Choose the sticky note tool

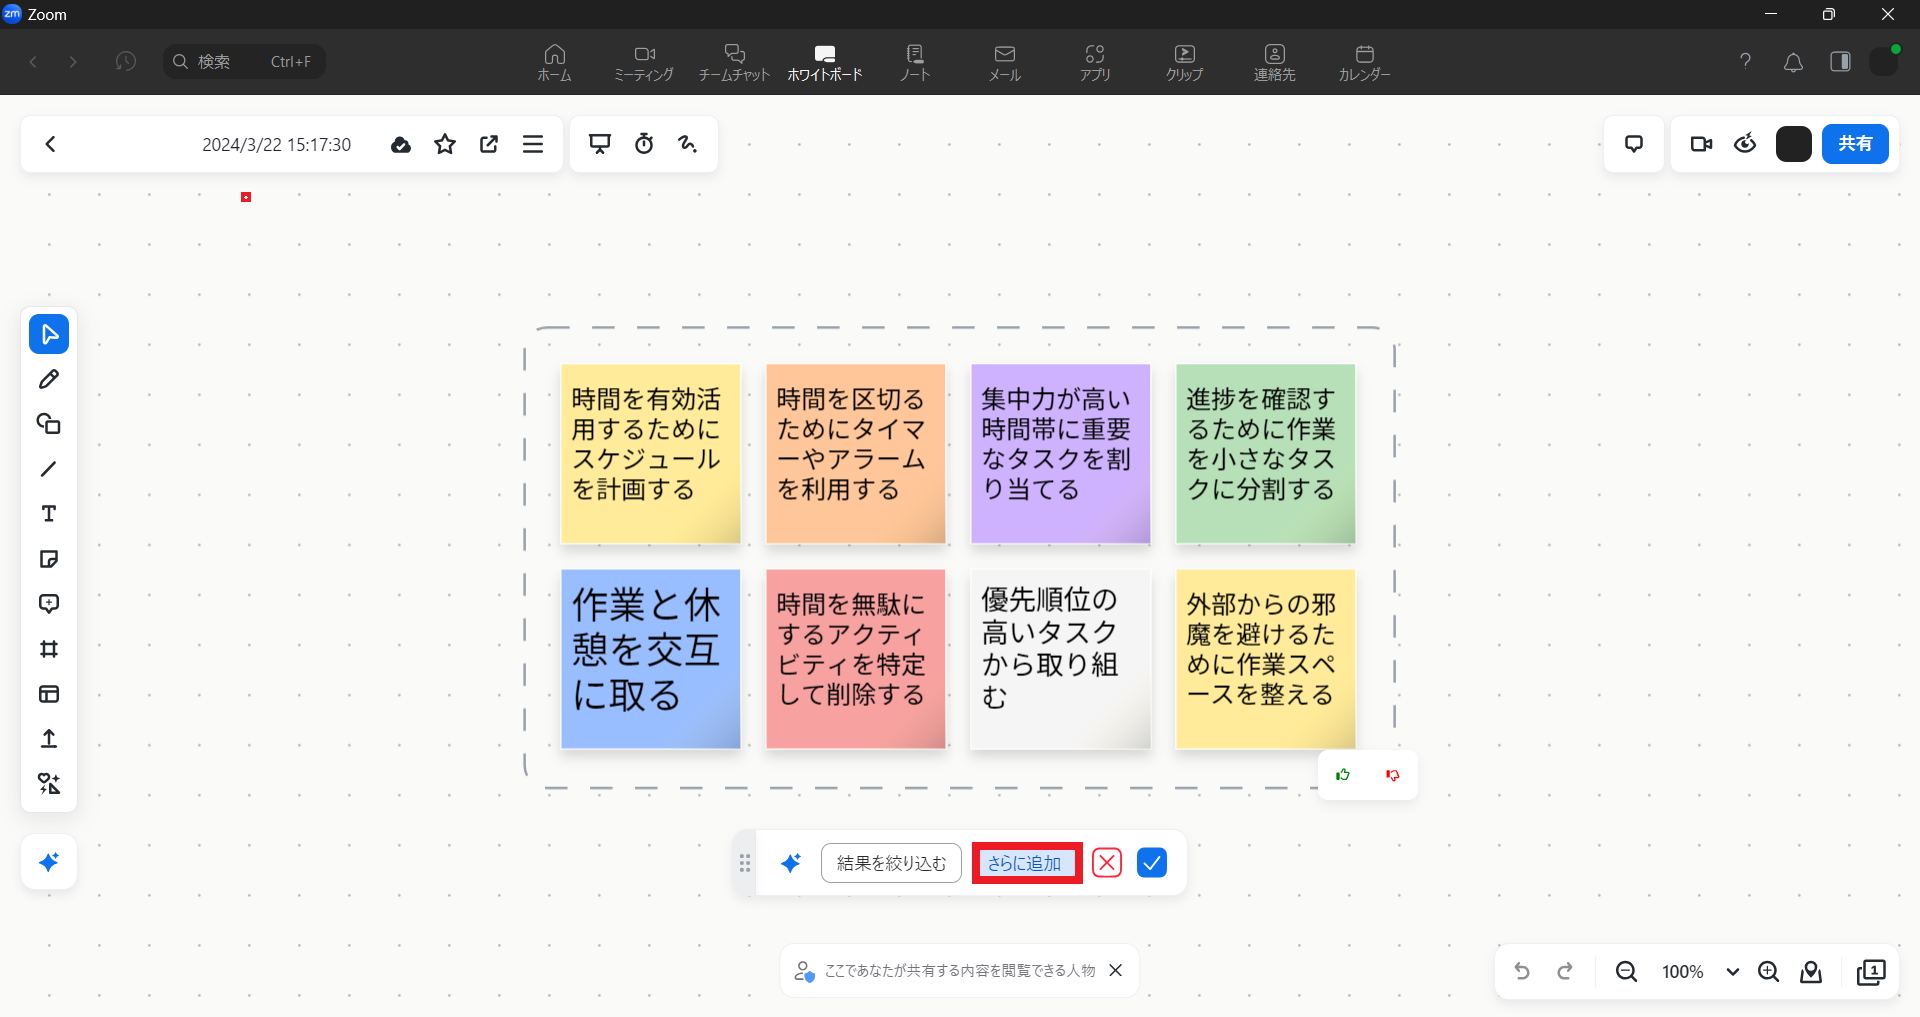[x=48, y=559]
